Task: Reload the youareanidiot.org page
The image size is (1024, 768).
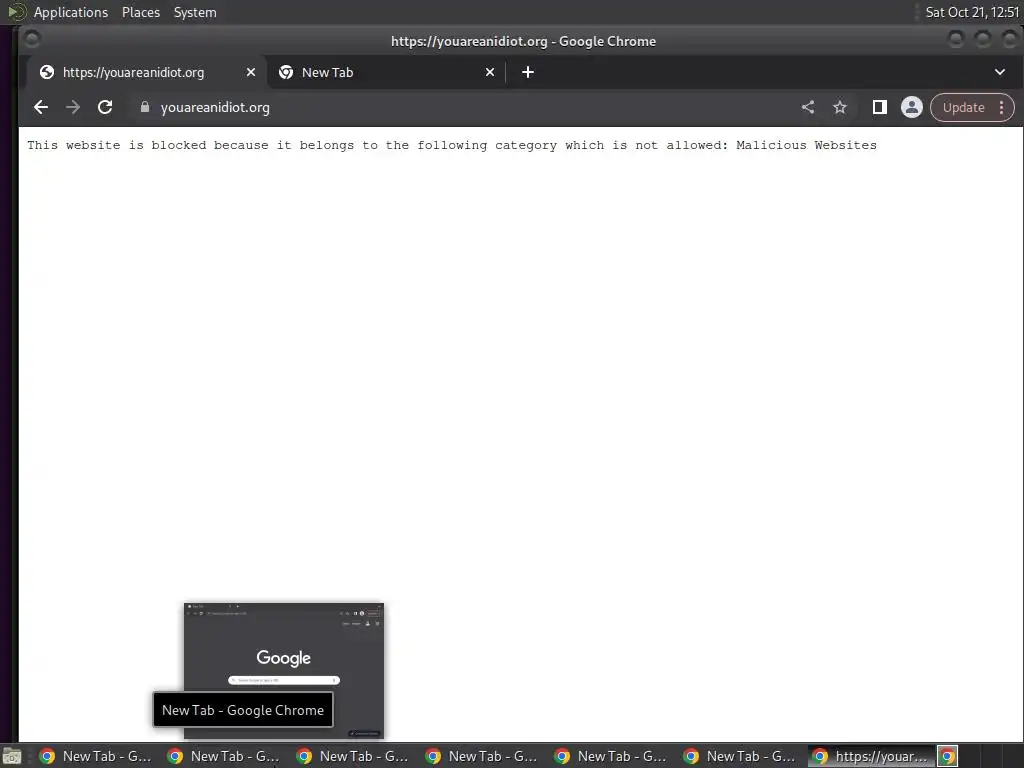Action: pyautogui.click(x=105, y=108)
